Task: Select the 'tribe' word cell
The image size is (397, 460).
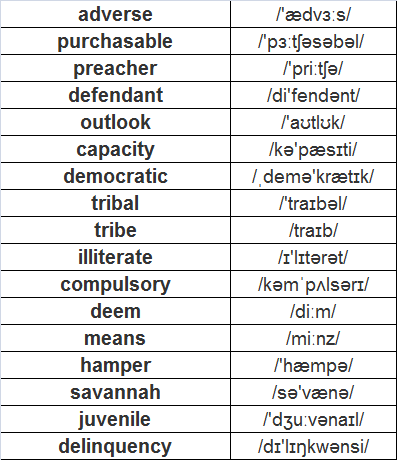Action: click(x=115, y=230)
